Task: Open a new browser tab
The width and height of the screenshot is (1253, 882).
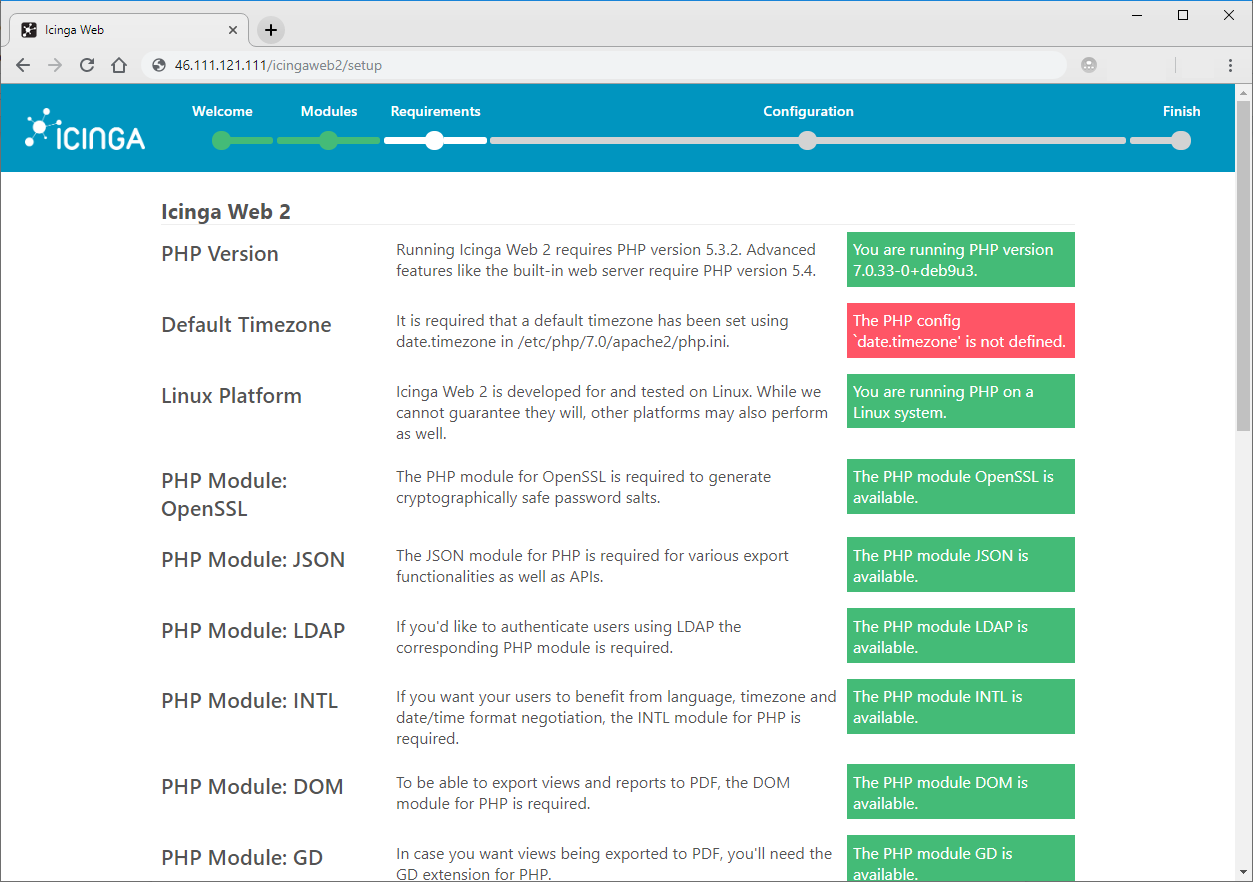Action: pyautogui.click(x=270, y=30)
